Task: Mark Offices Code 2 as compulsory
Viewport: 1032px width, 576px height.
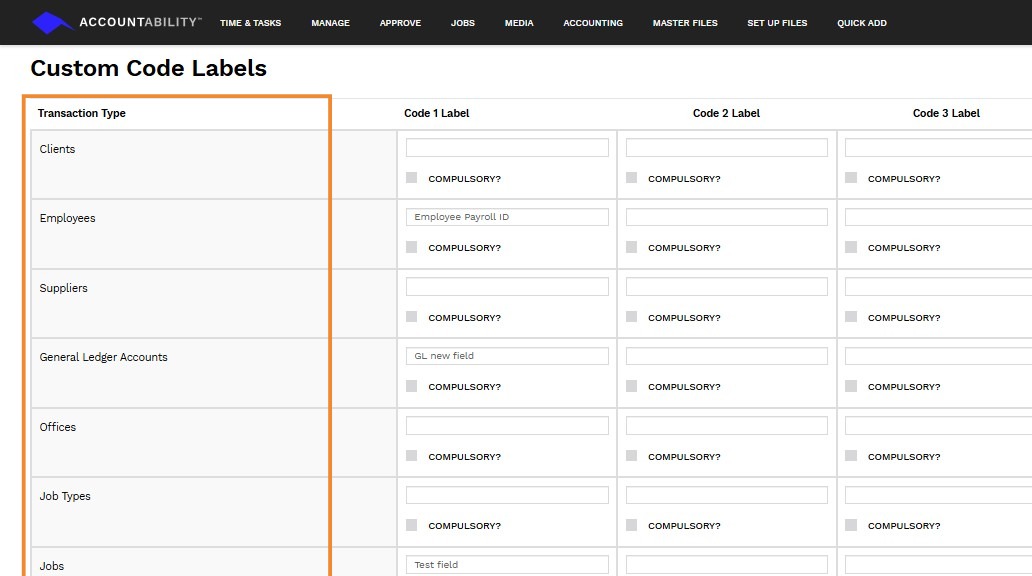Action: pos(632,456)
